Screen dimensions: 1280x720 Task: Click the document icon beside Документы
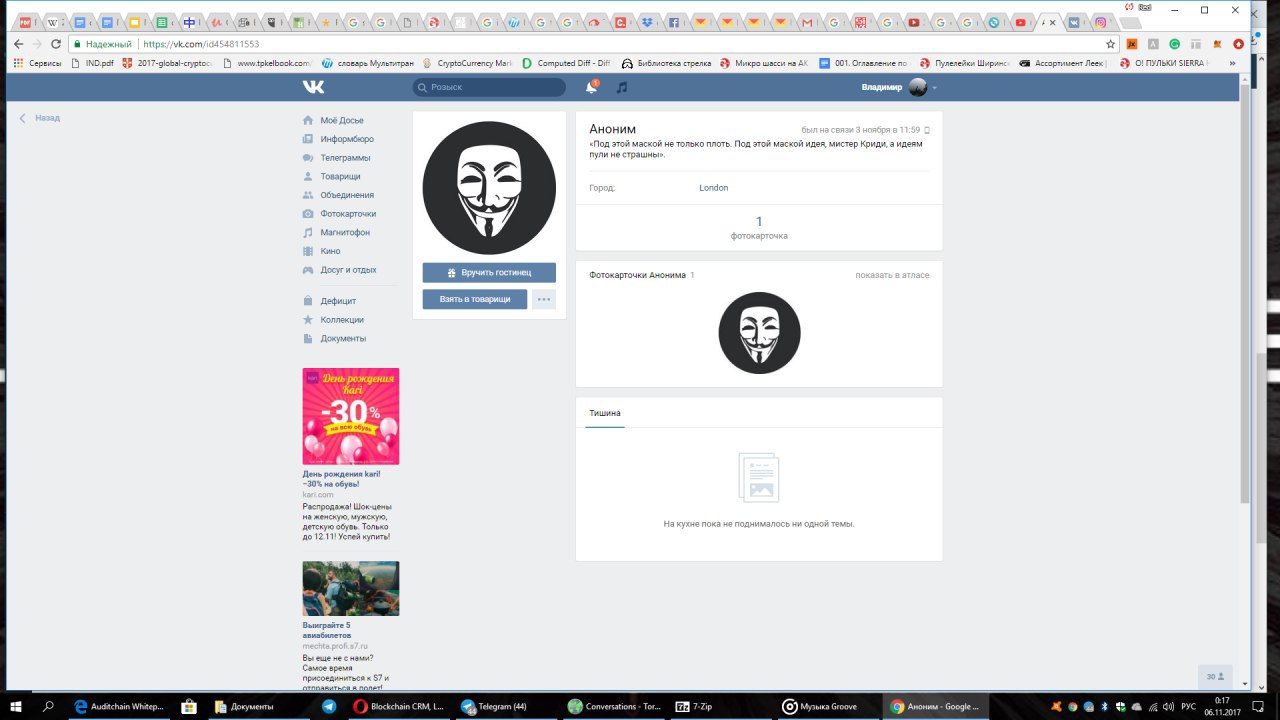[x=309, y=338]
